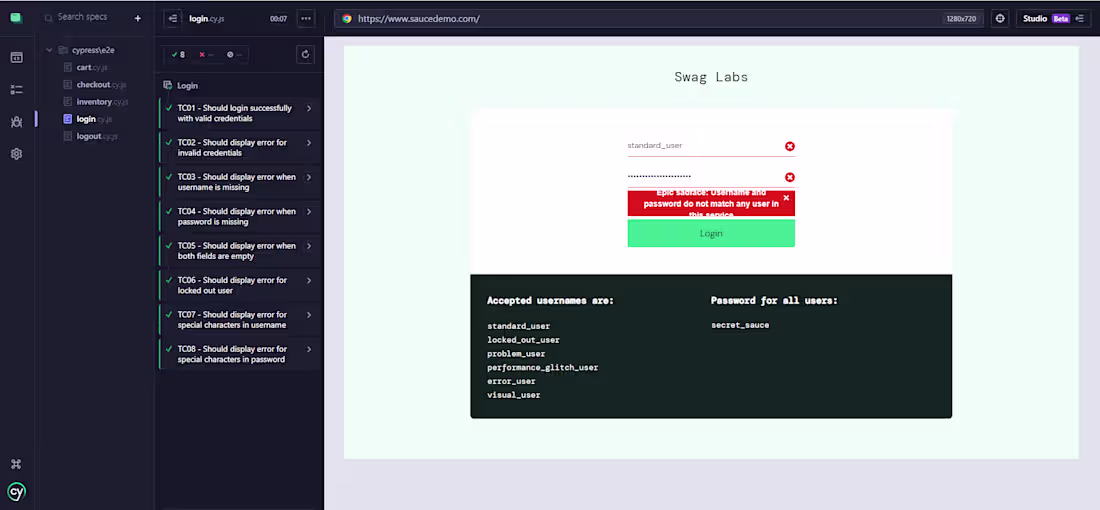The image size is (1100, 510).
Task: Click the cy logo at sidebar bottom
Action: point(17,492)
